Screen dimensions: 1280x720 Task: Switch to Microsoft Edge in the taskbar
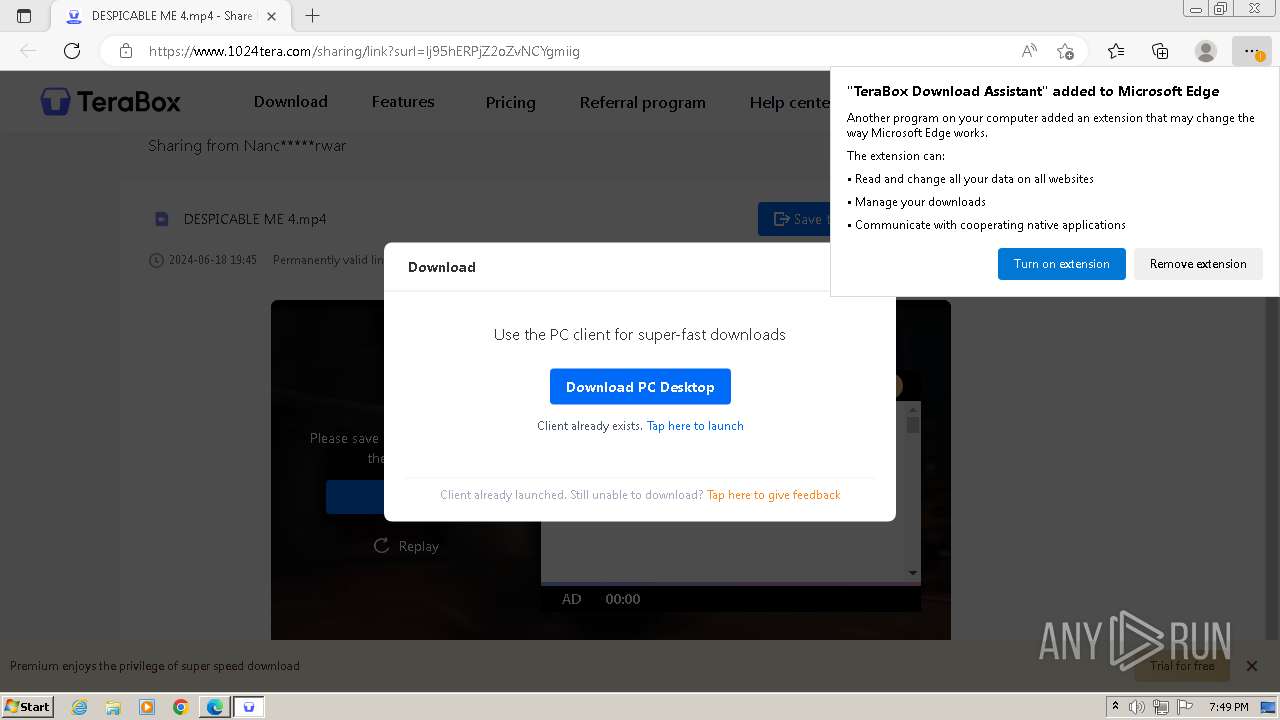[x=215, y=707]
